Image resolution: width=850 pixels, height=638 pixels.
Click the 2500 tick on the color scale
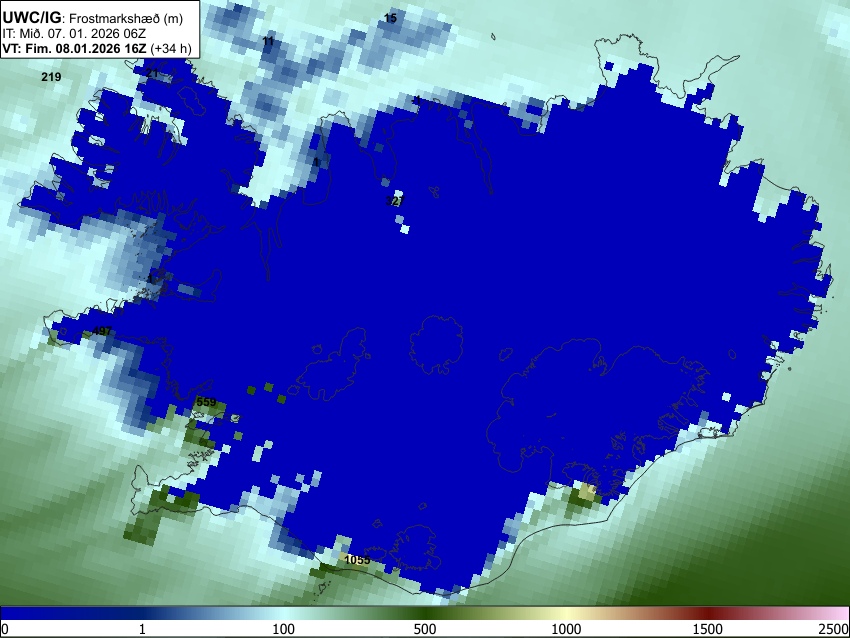834,629
